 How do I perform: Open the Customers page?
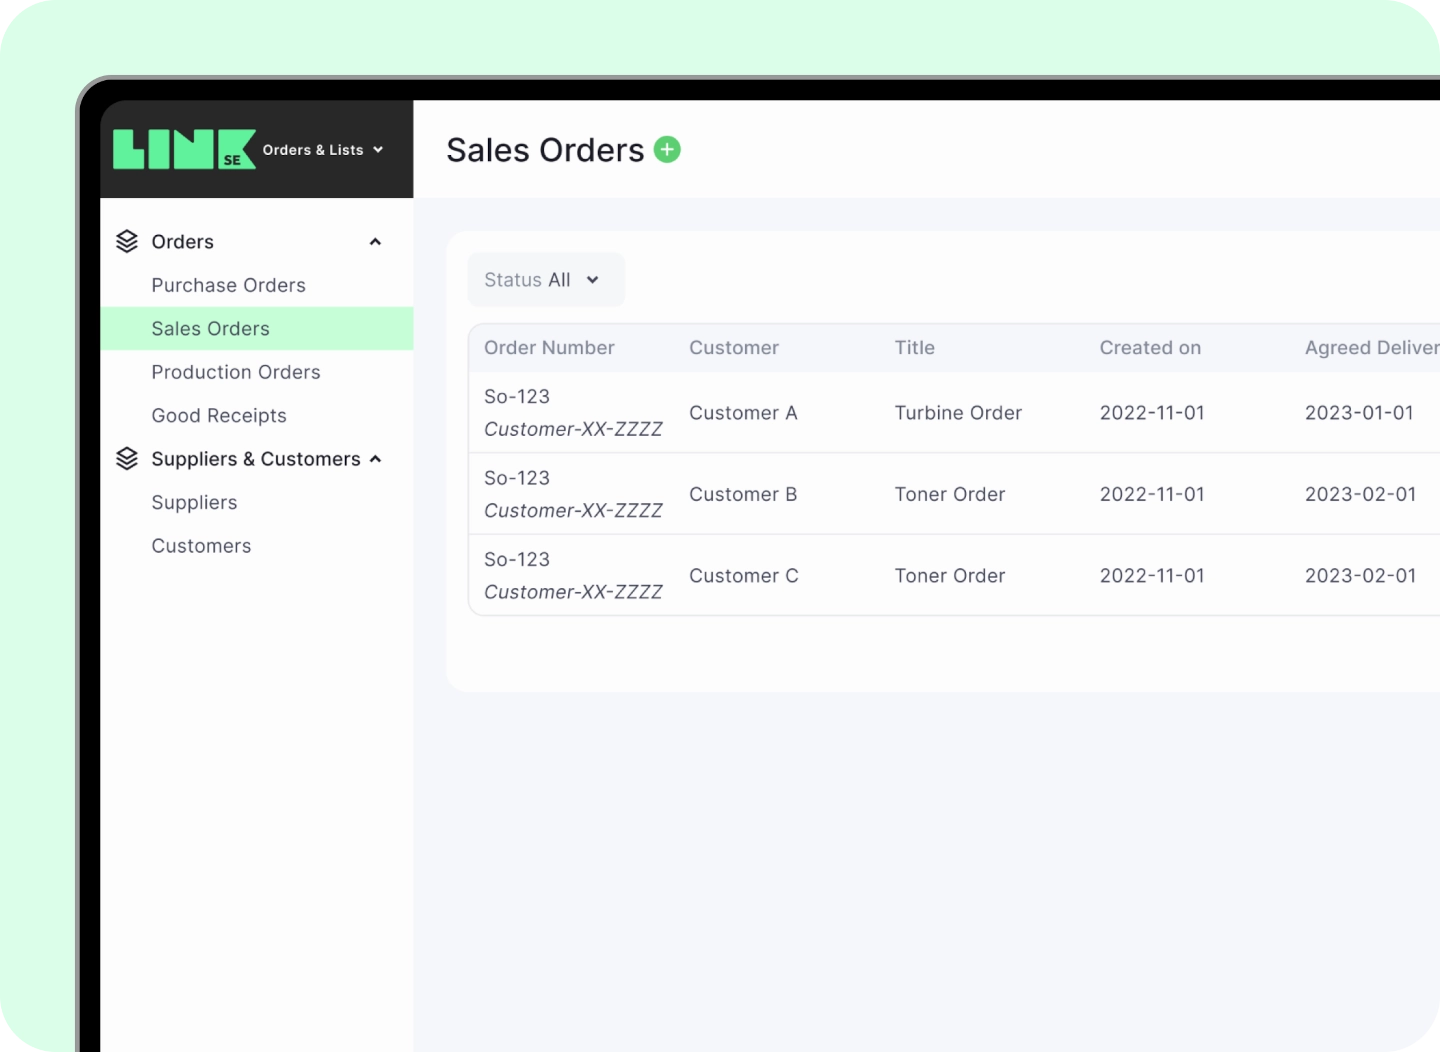[x=201, y=545]
